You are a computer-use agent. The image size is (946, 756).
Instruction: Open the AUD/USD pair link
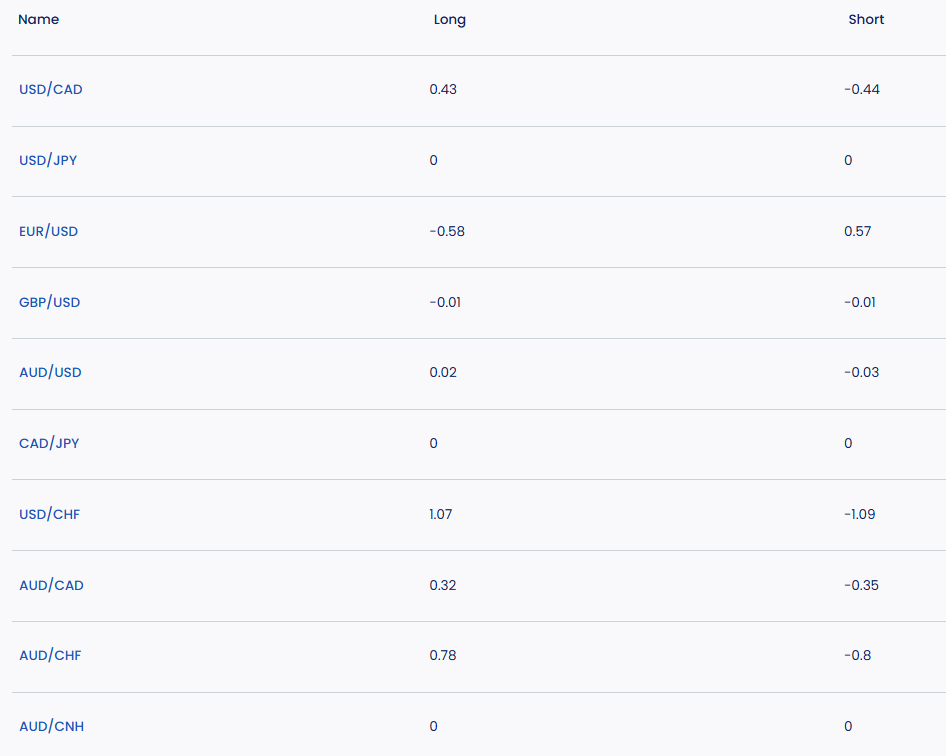[x=50, y=373]
